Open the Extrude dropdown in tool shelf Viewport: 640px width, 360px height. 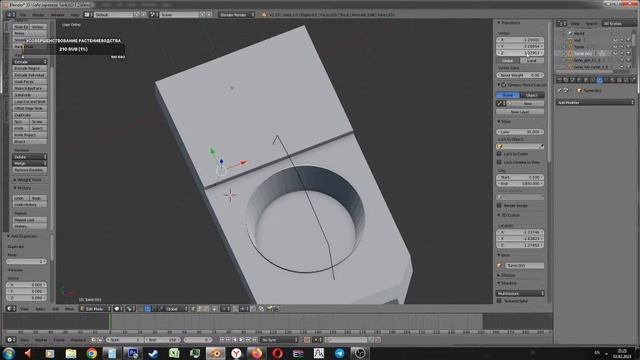[30, 62]
